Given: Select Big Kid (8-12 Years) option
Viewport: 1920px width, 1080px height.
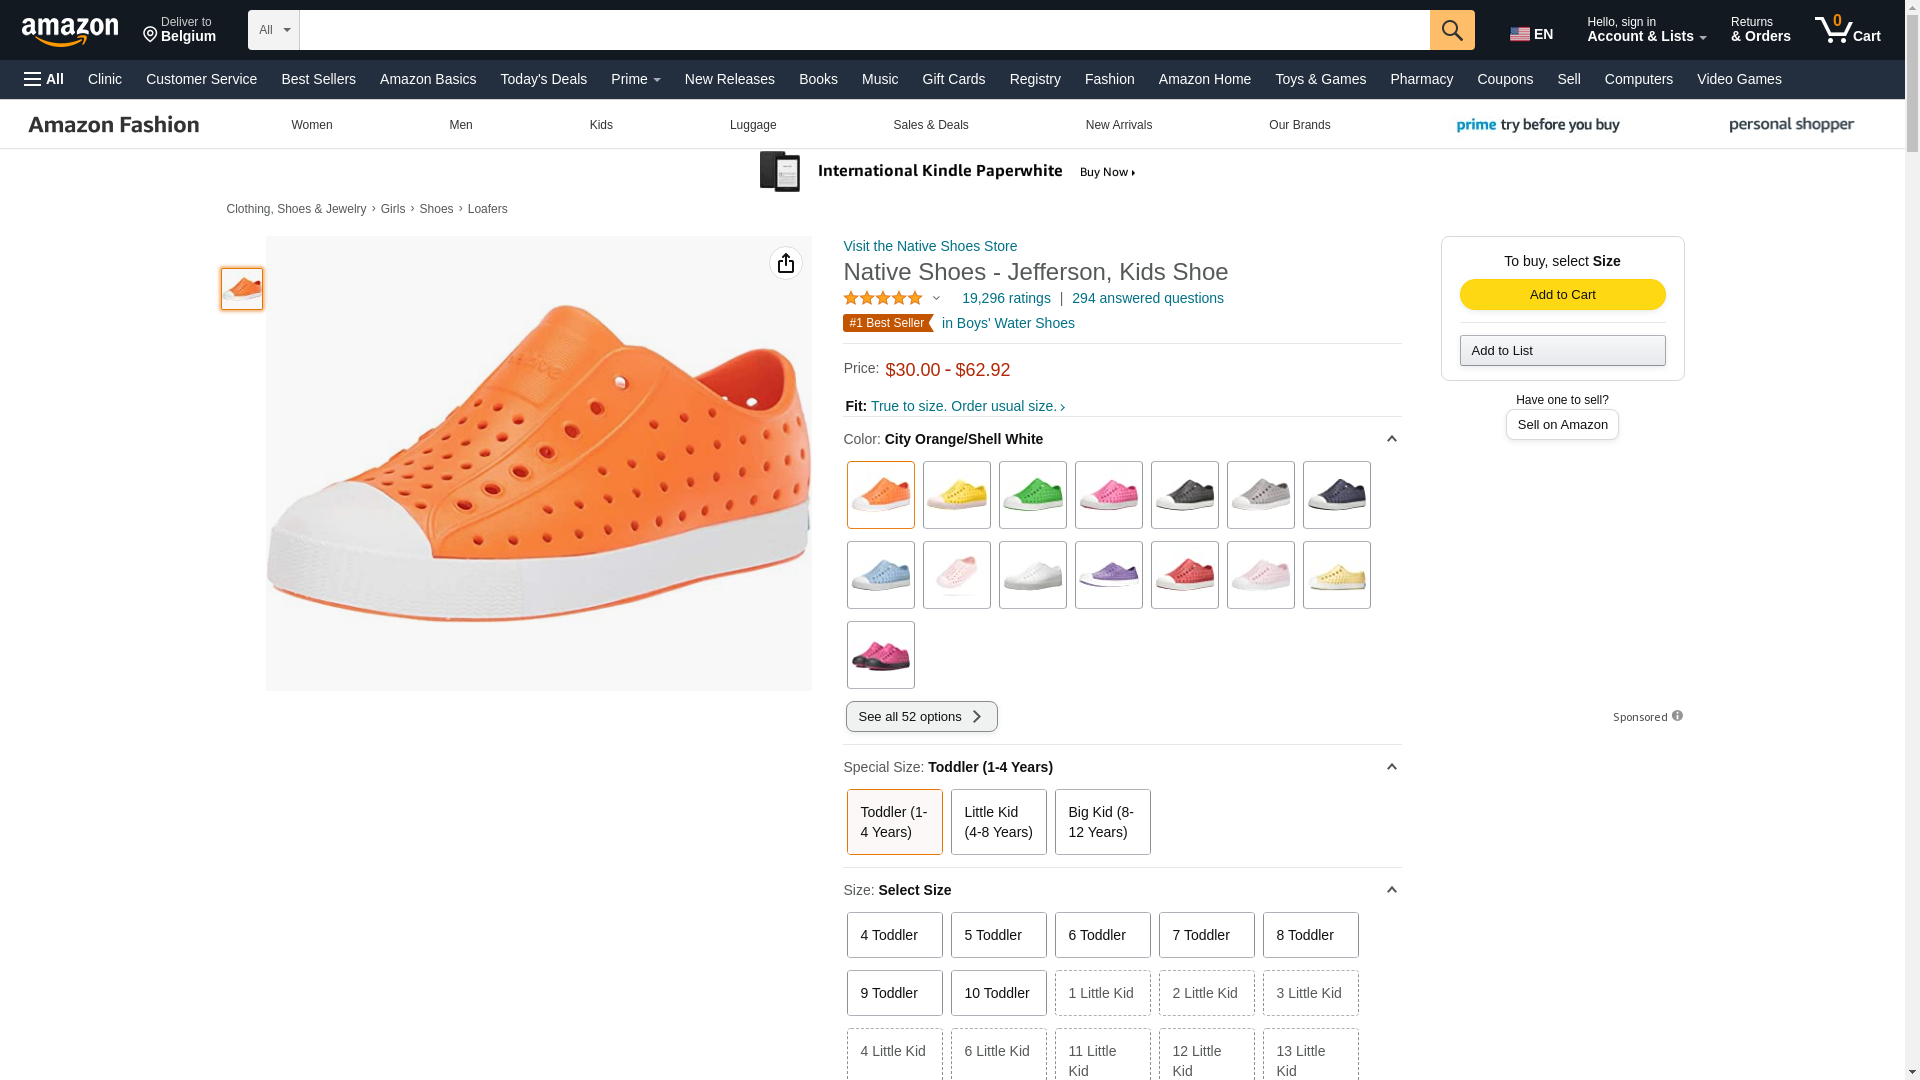Looking at the screenshot, I should pos(1102,822).
